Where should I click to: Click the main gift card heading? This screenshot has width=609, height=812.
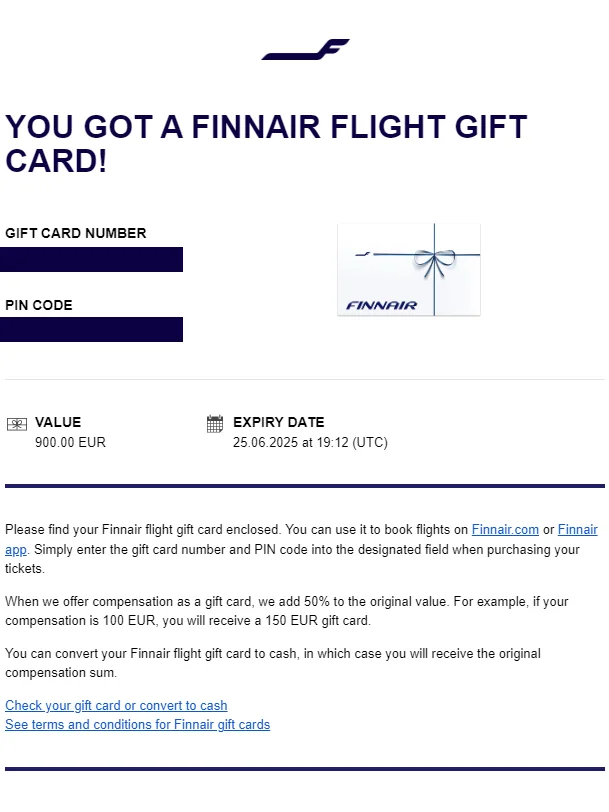pyautogui.click(x=266, y=143)
